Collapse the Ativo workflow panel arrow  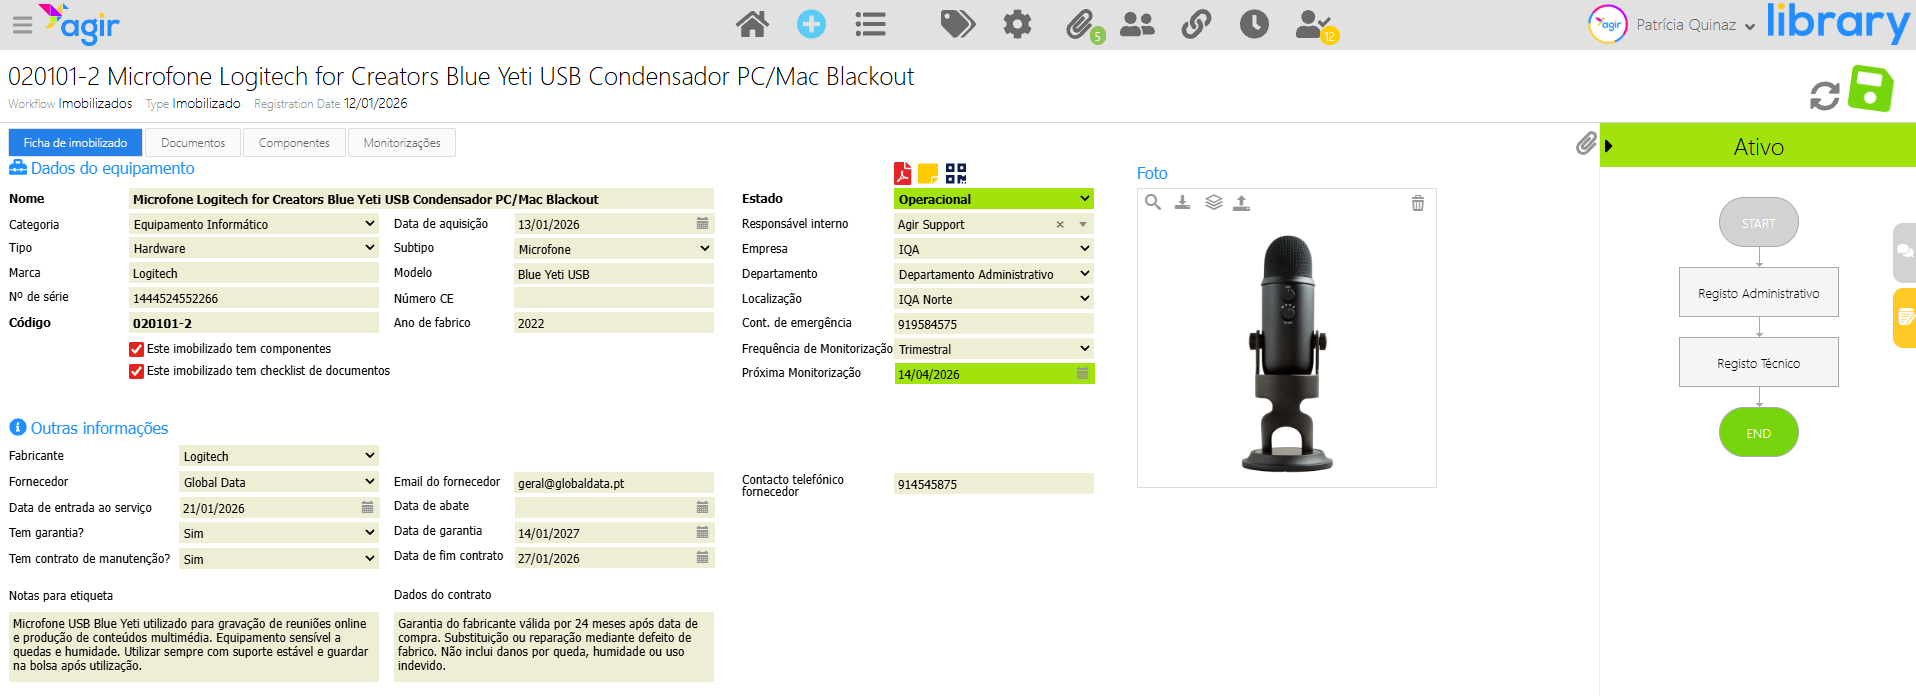coord(1608,146)
